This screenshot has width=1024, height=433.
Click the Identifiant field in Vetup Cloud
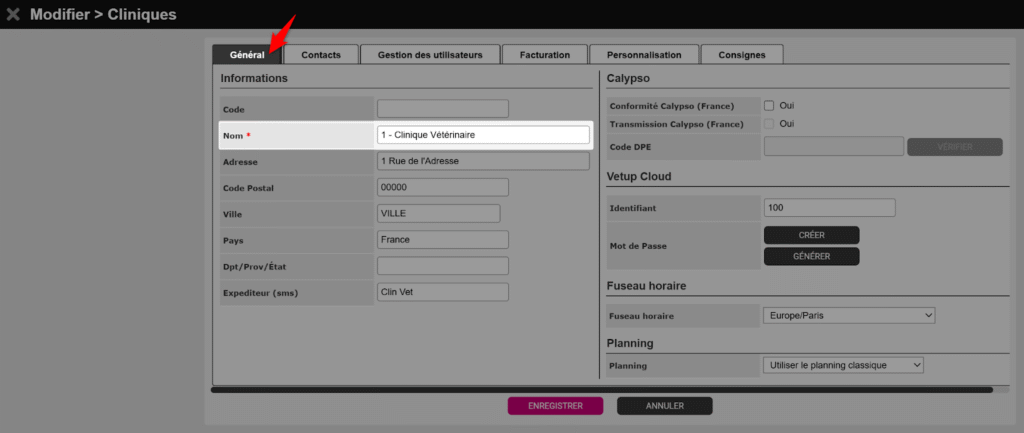(x=828, y=208)
